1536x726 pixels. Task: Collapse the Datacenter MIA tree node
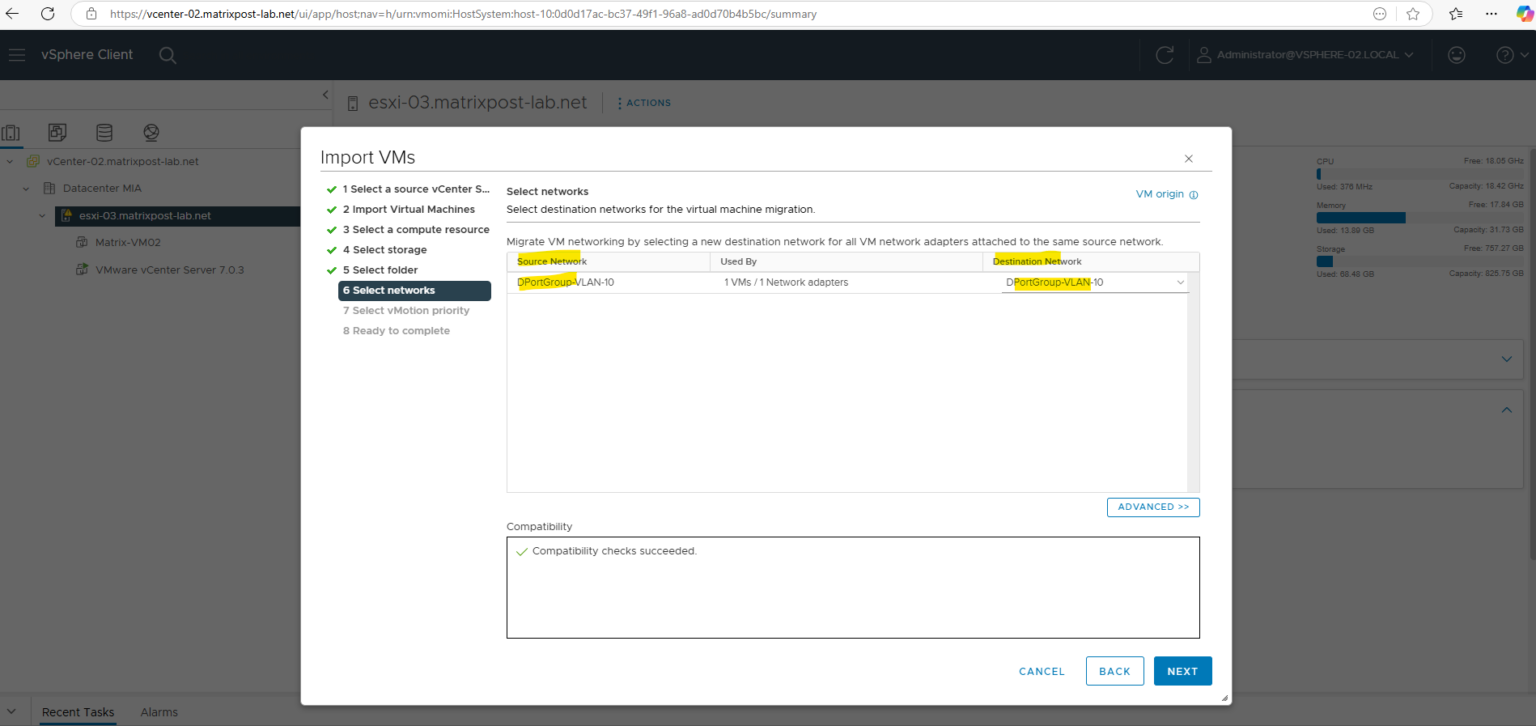pyautogui.click(x=26, y=188)
